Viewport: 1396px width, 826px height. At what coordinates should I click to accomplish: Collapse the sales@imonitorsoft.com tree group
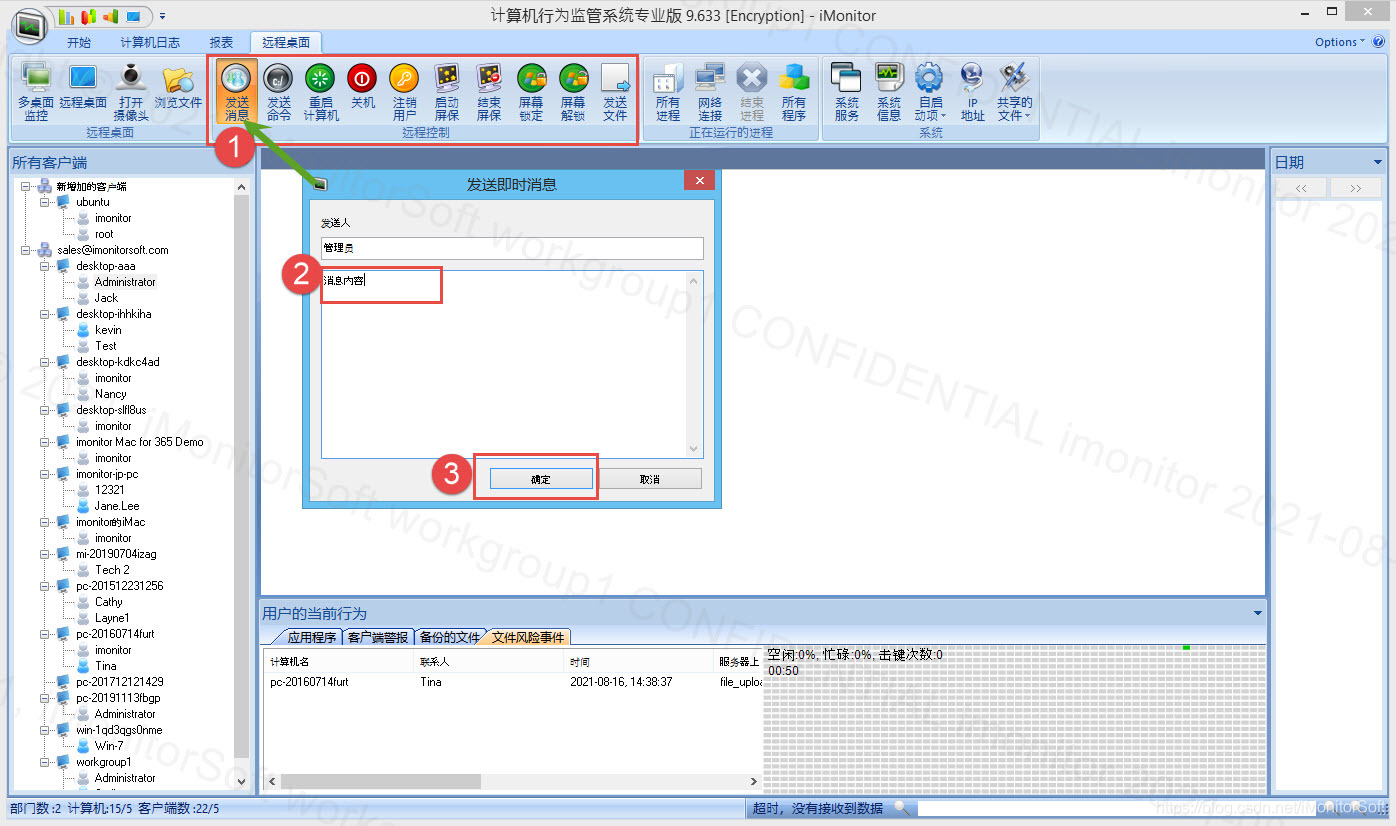click(26, 250)
